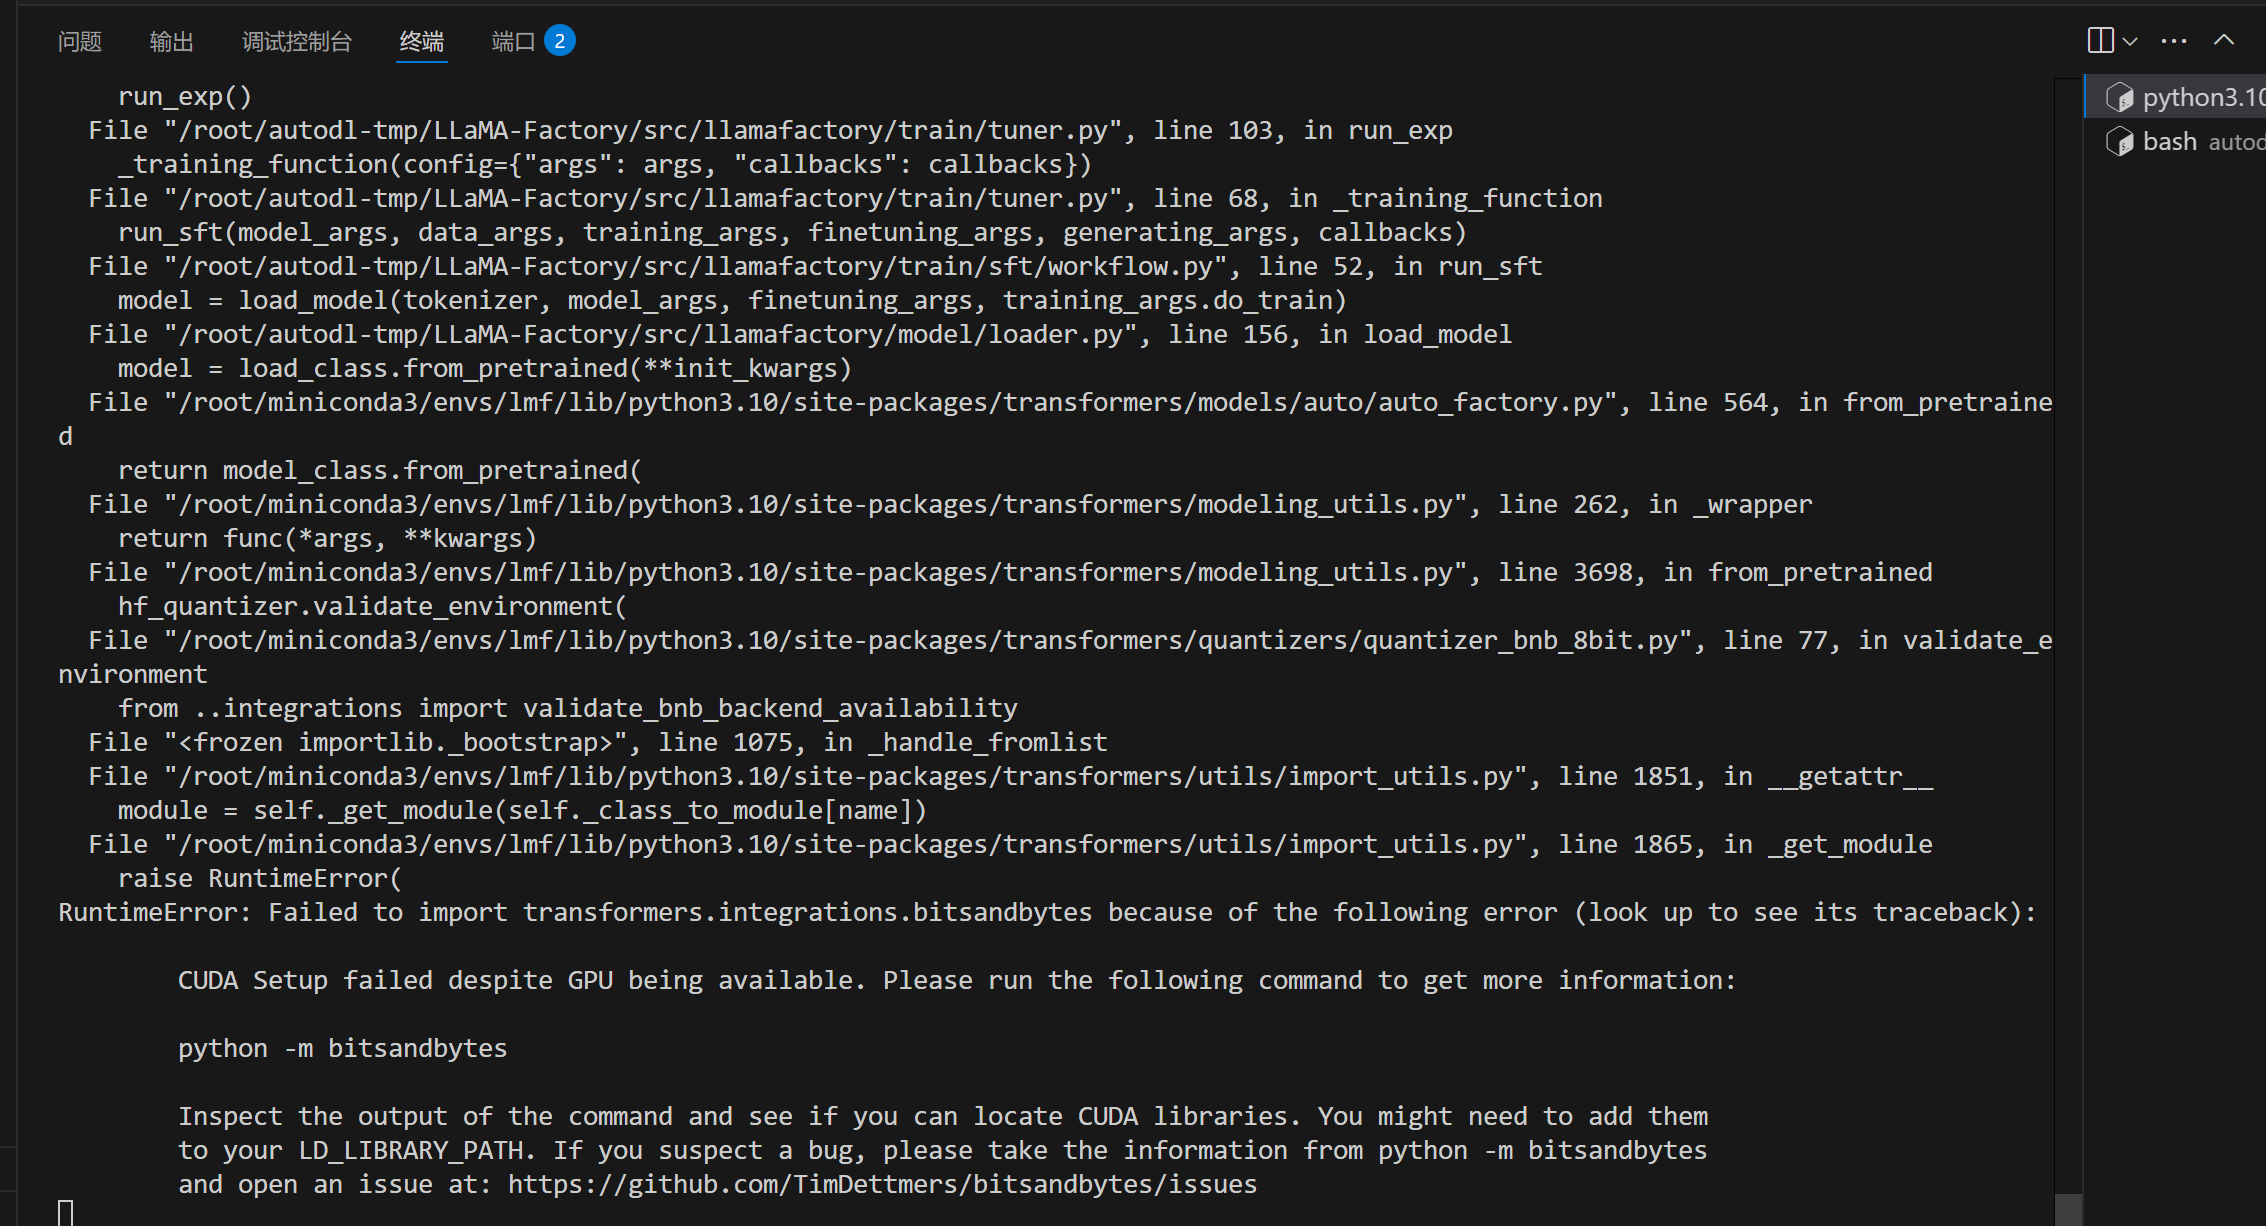Click the python3.10 terminal icon
Viewport: 2266px width, 1226px height.
[x=2118, y=97]
